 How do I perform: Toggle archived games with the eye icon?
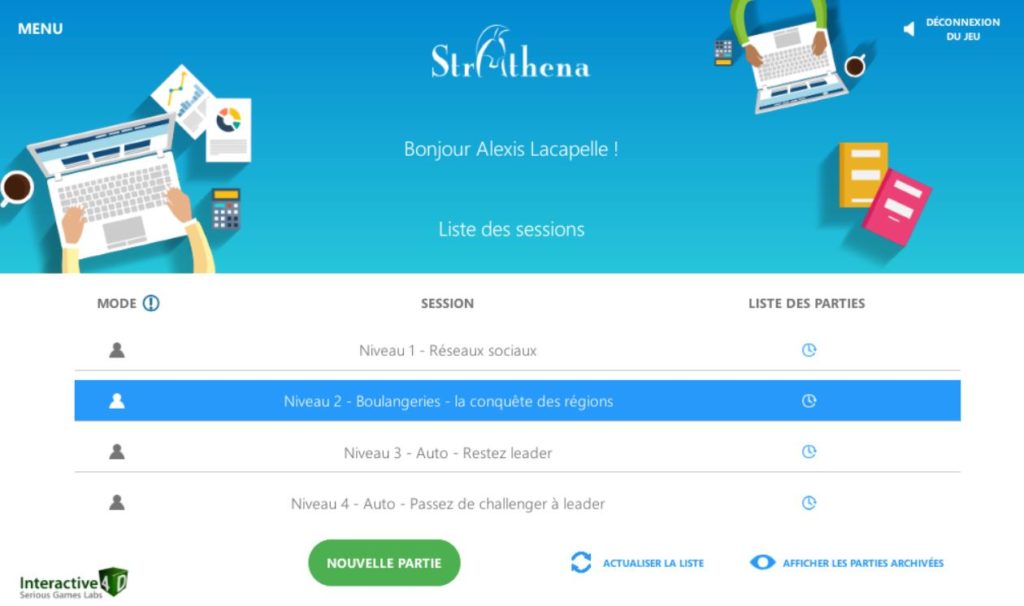(x=762, y=562)
